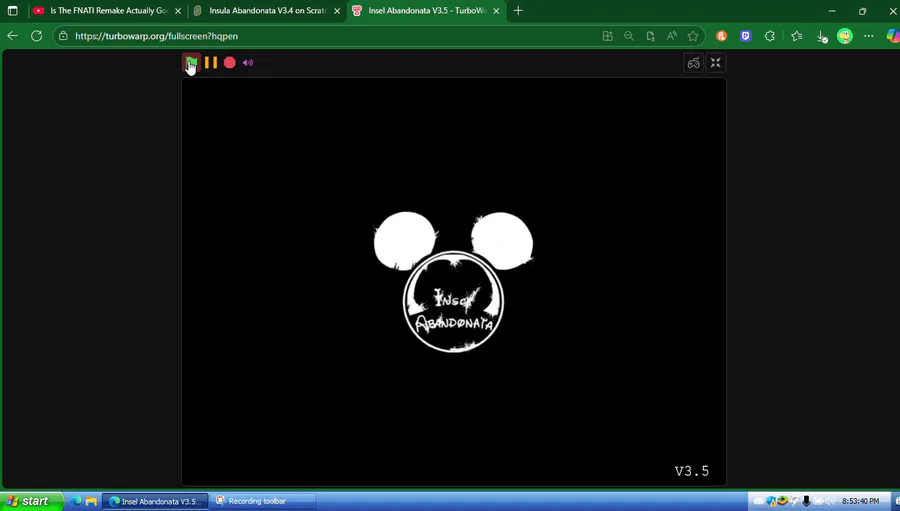Image resolution: width=900 pixels, height=511 pixels.
Task: Pause the project with the yellow pause button
Action: [x=211, y=63]
